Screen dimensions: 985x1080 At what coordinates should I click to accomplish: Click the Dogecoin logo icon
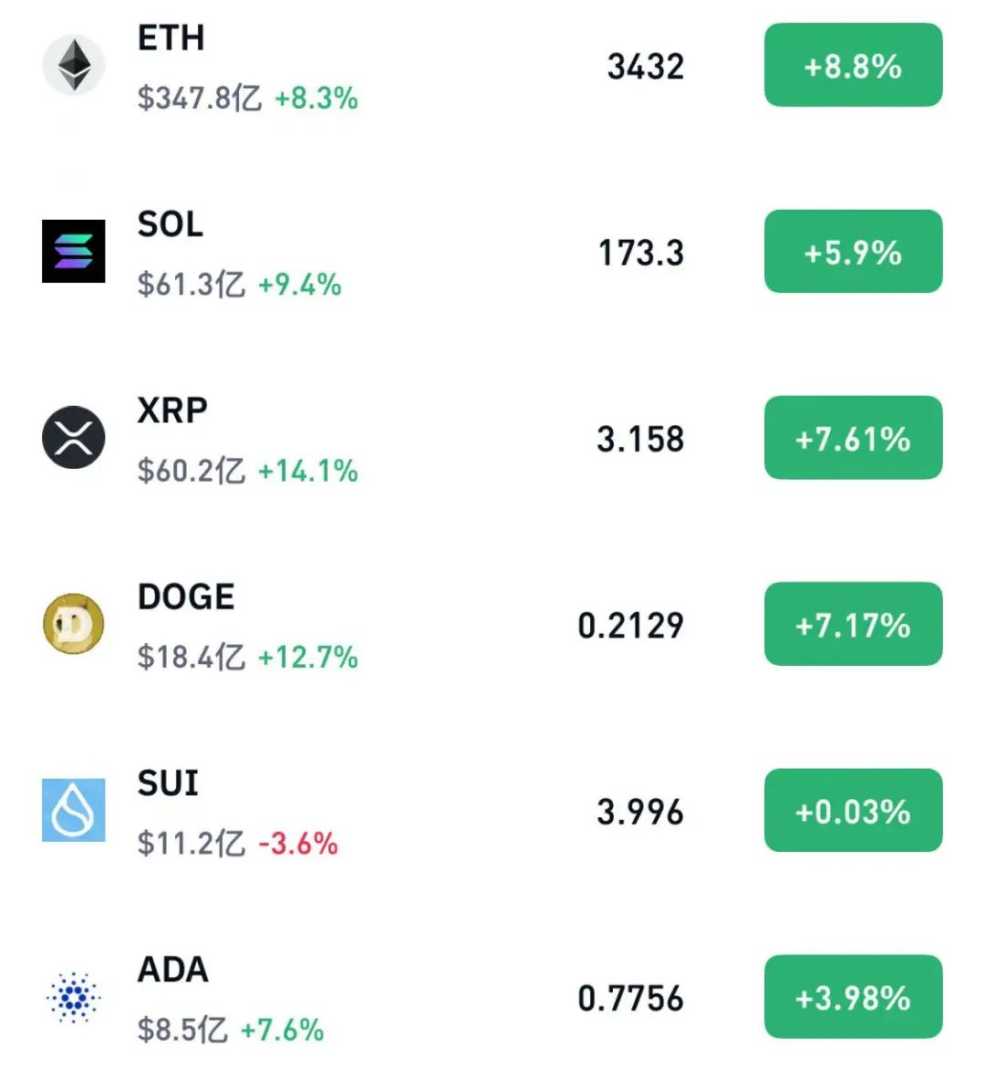coord(73,624)
